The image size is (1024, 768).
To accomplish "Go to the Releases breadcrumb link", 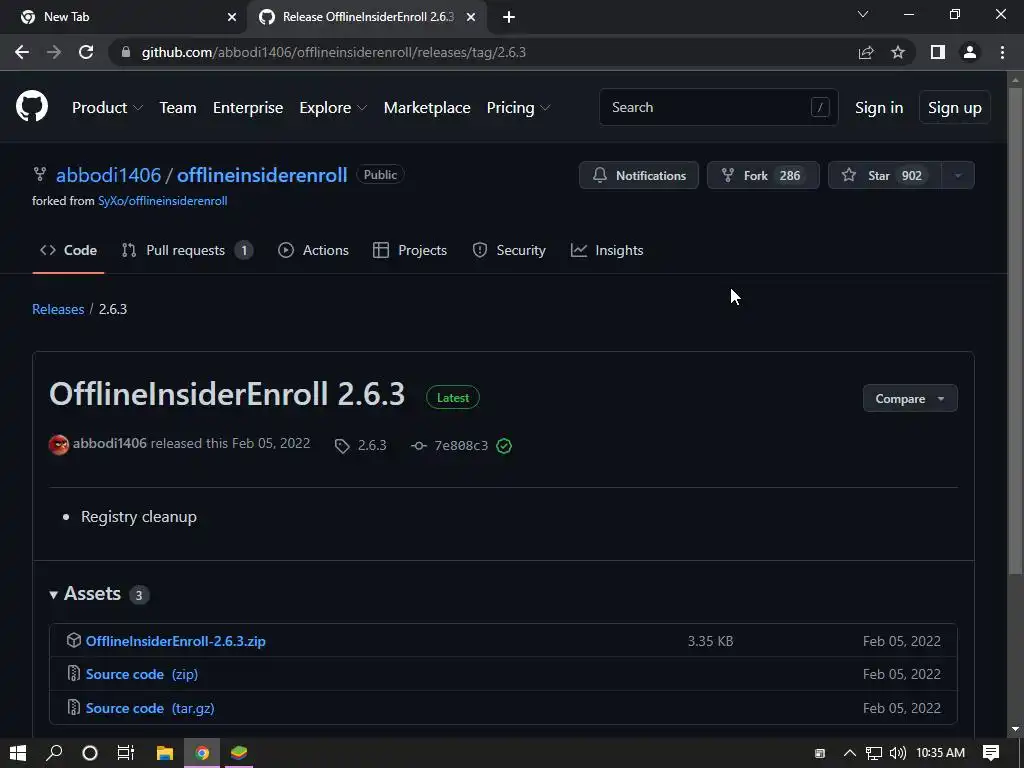I will click(x=58, y=309).
